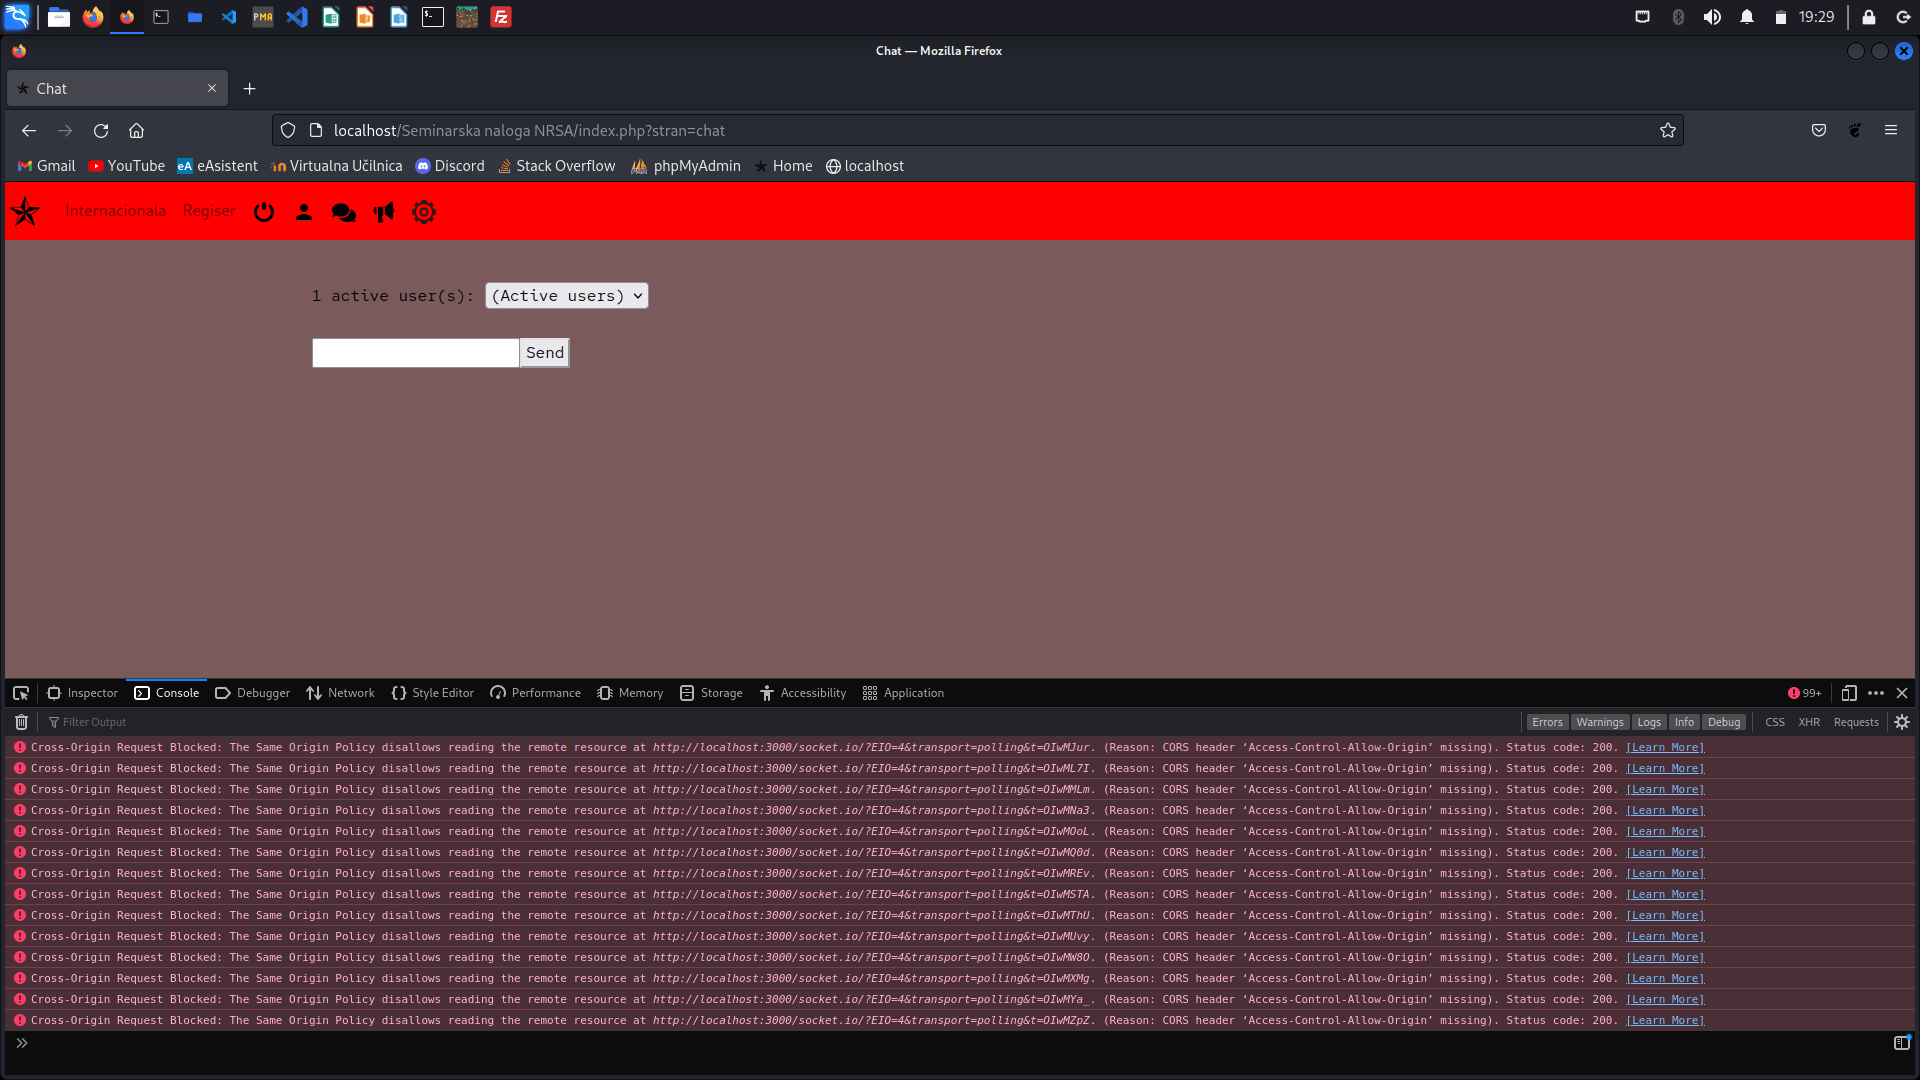Image resolution: width=1920 pixels, height=1080 pixels.
Task: Click the megaphone announcements icon
Action: (384, 212)
